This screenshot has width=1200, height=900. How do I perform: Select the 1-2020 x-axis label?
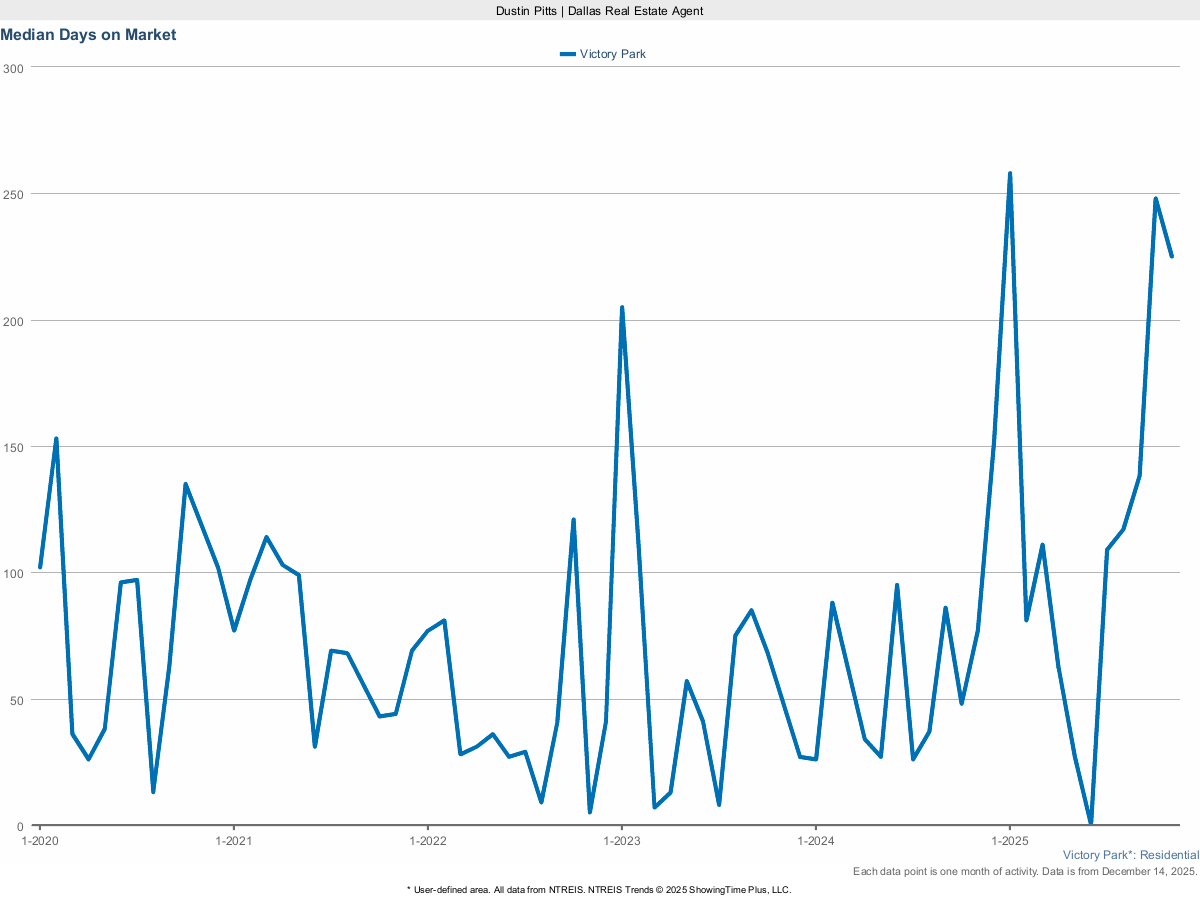coord(40,841)
